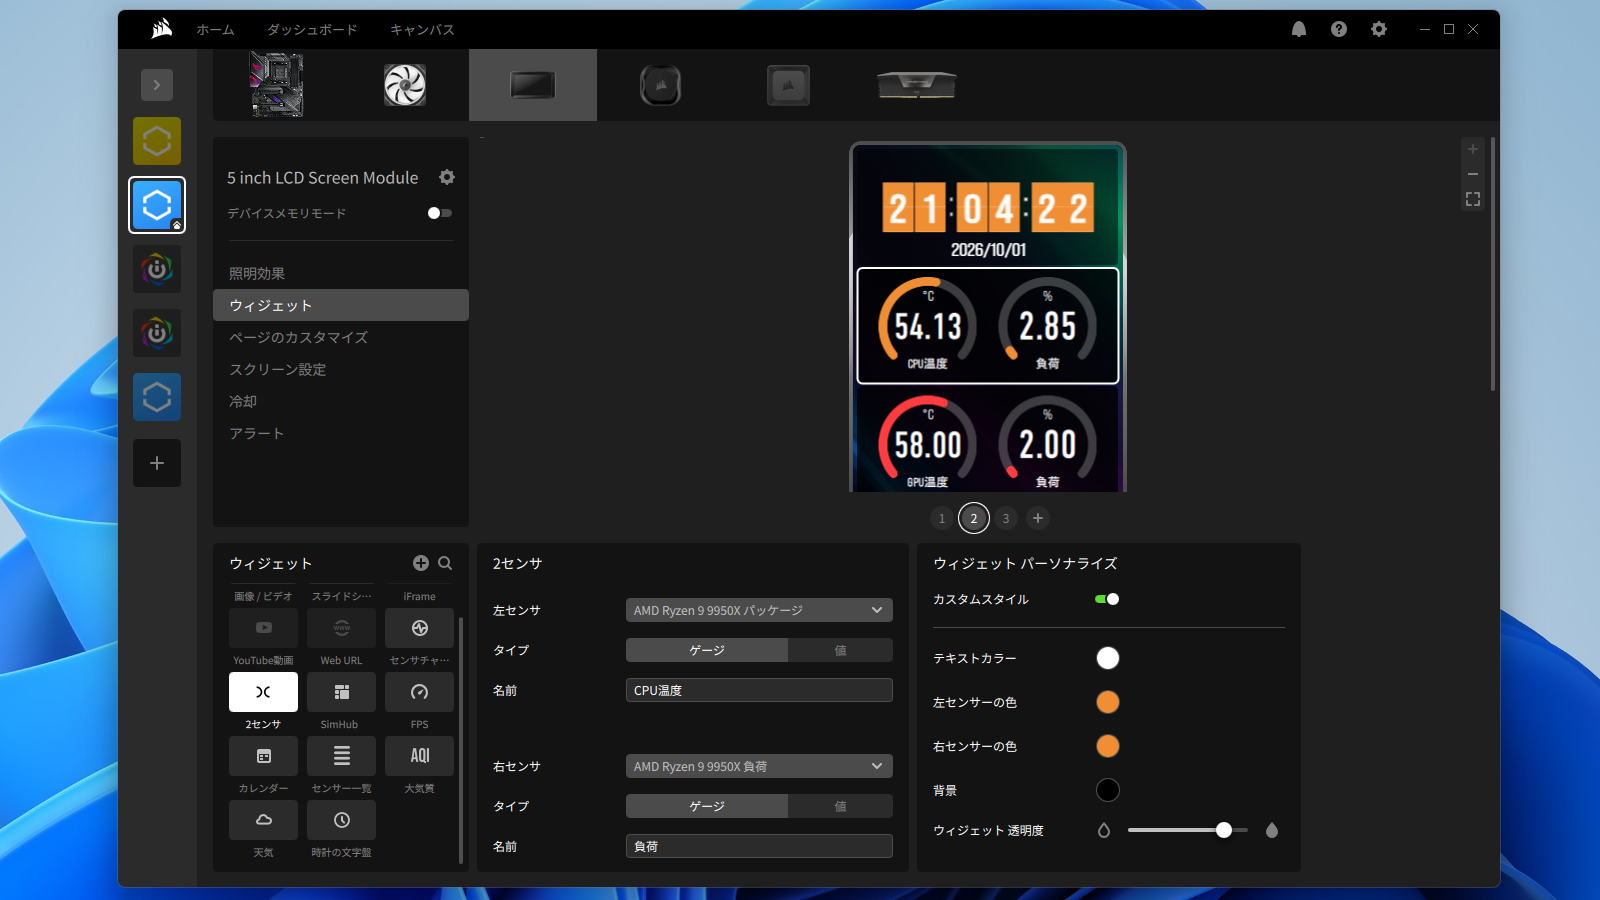Pick the 2センサ dual sensor widget
The height and width of the screenshot is (900, 1600).
(263, 692)
